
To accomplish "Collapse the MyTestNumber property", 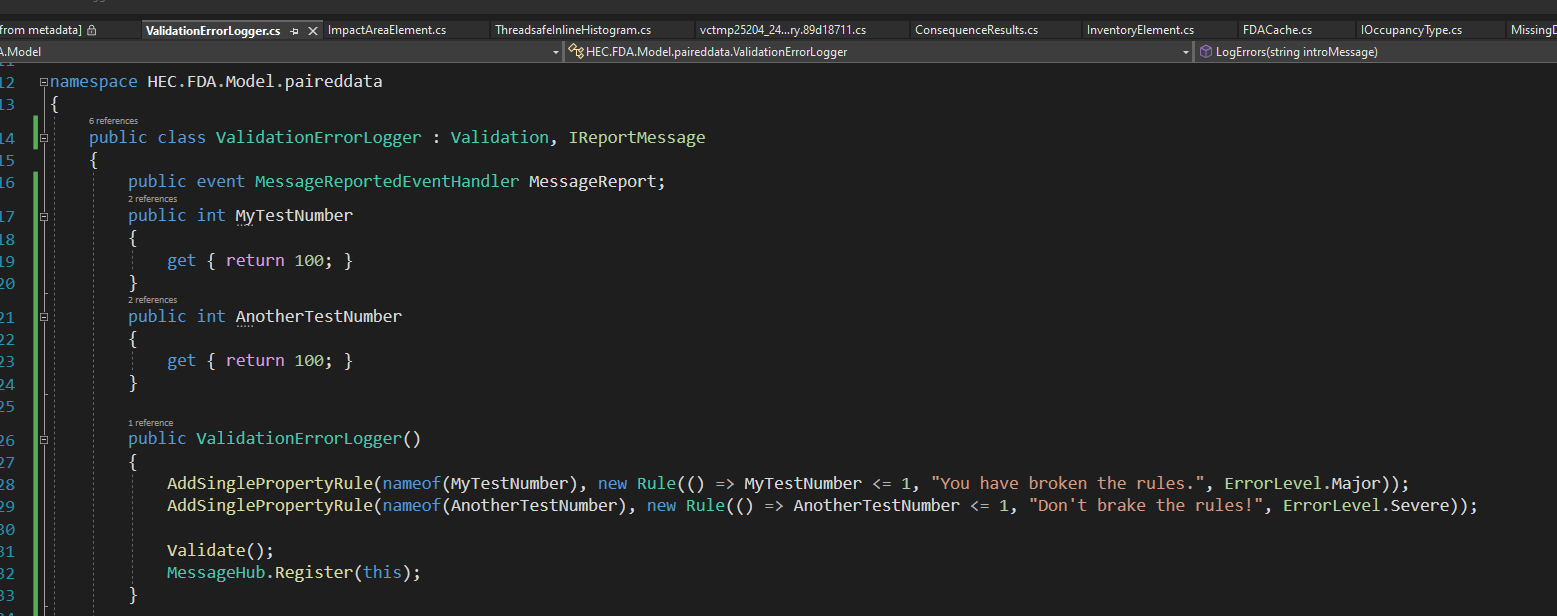I will (x=43, y=216).
